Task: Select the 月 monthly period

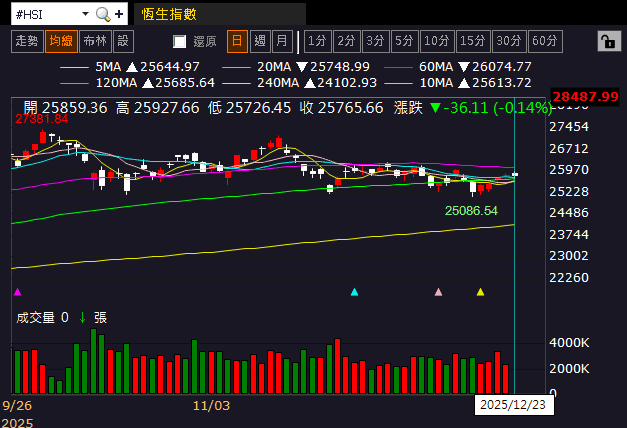Action: pyautogui.click(x=282, y=41)
